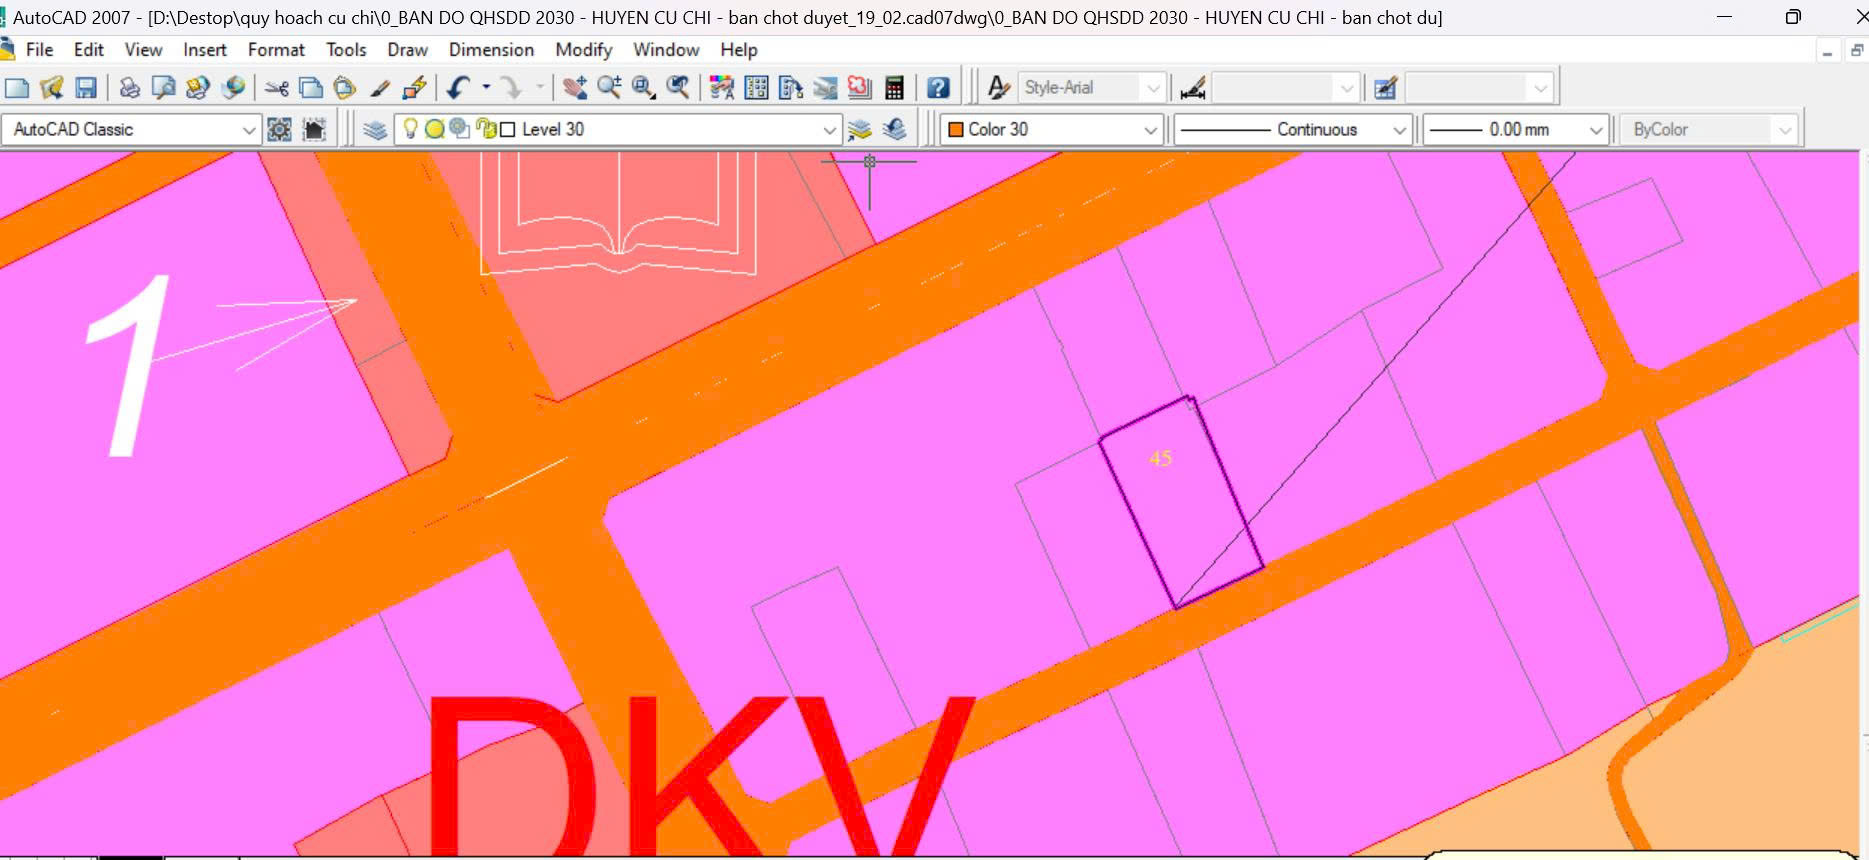Viewport: 1869px width, 860px height.
Task: Click the Help question mark icon
Action: [938, 88]
